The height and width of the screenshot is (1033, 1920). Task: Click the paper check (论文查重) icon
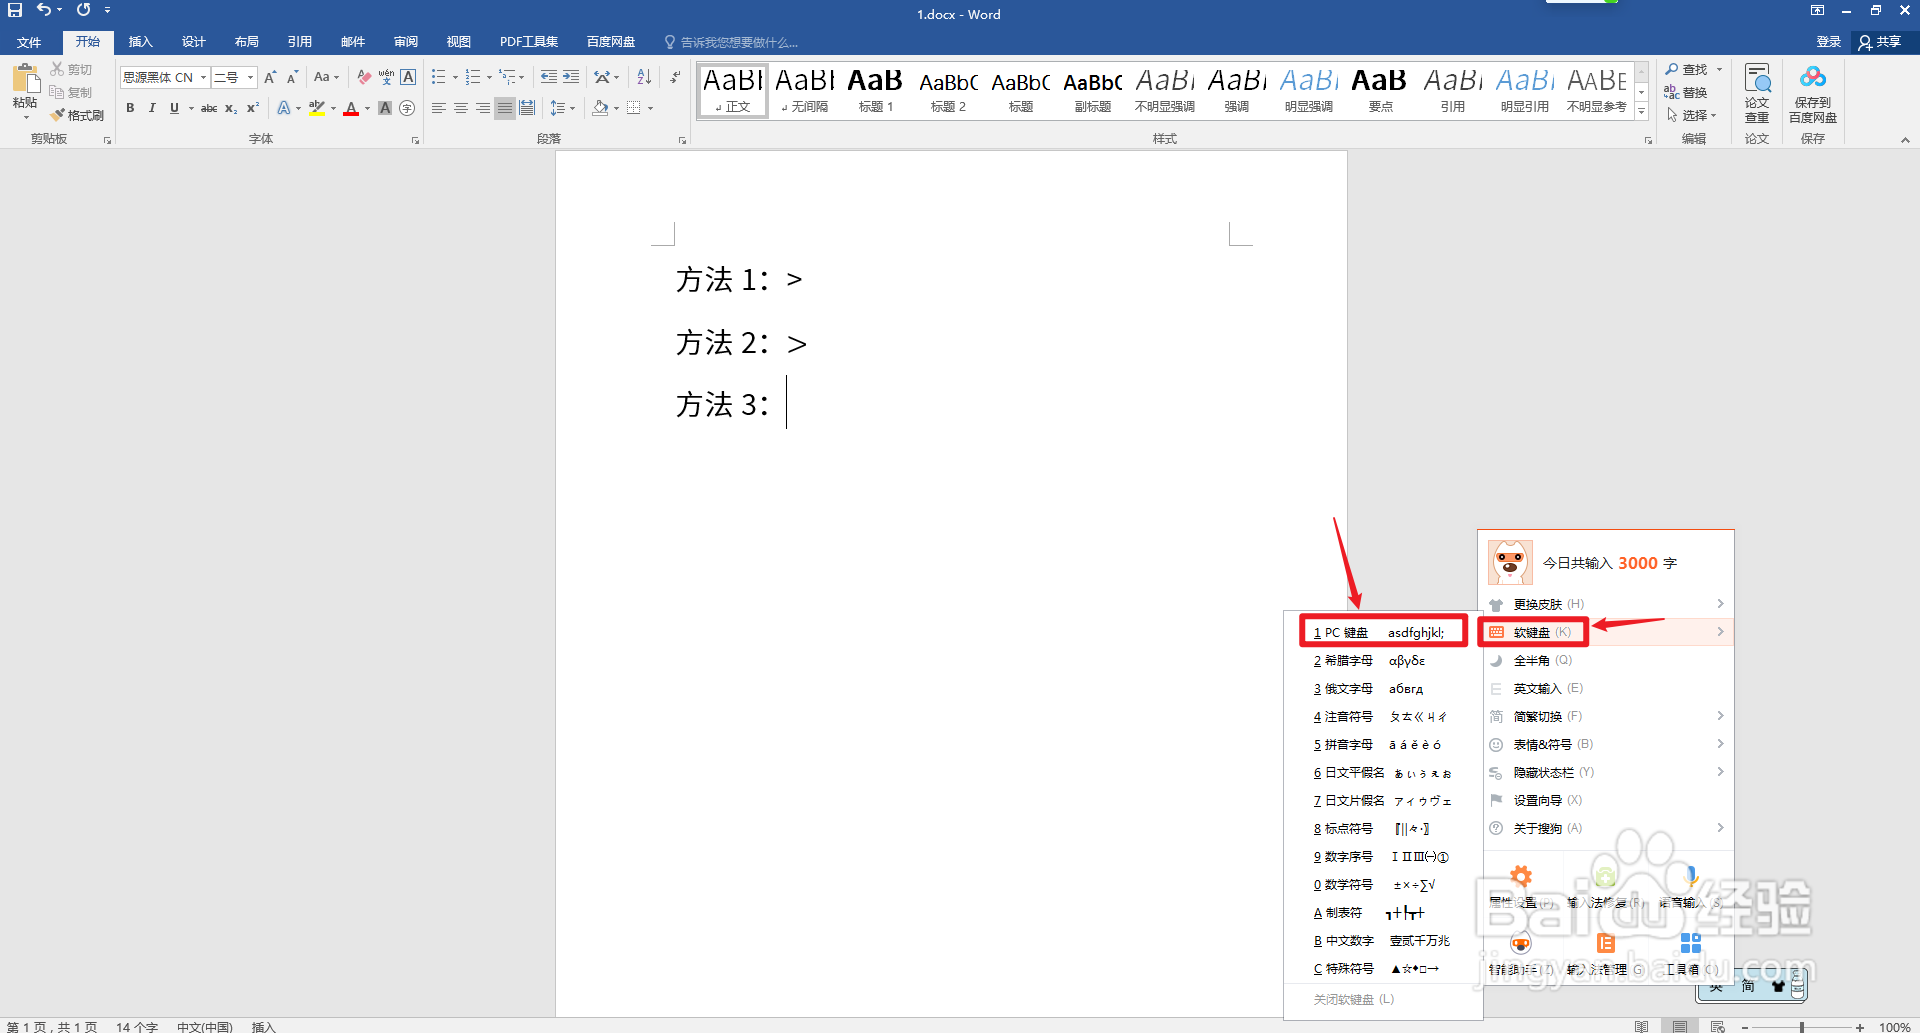(x=1757, y=93)
